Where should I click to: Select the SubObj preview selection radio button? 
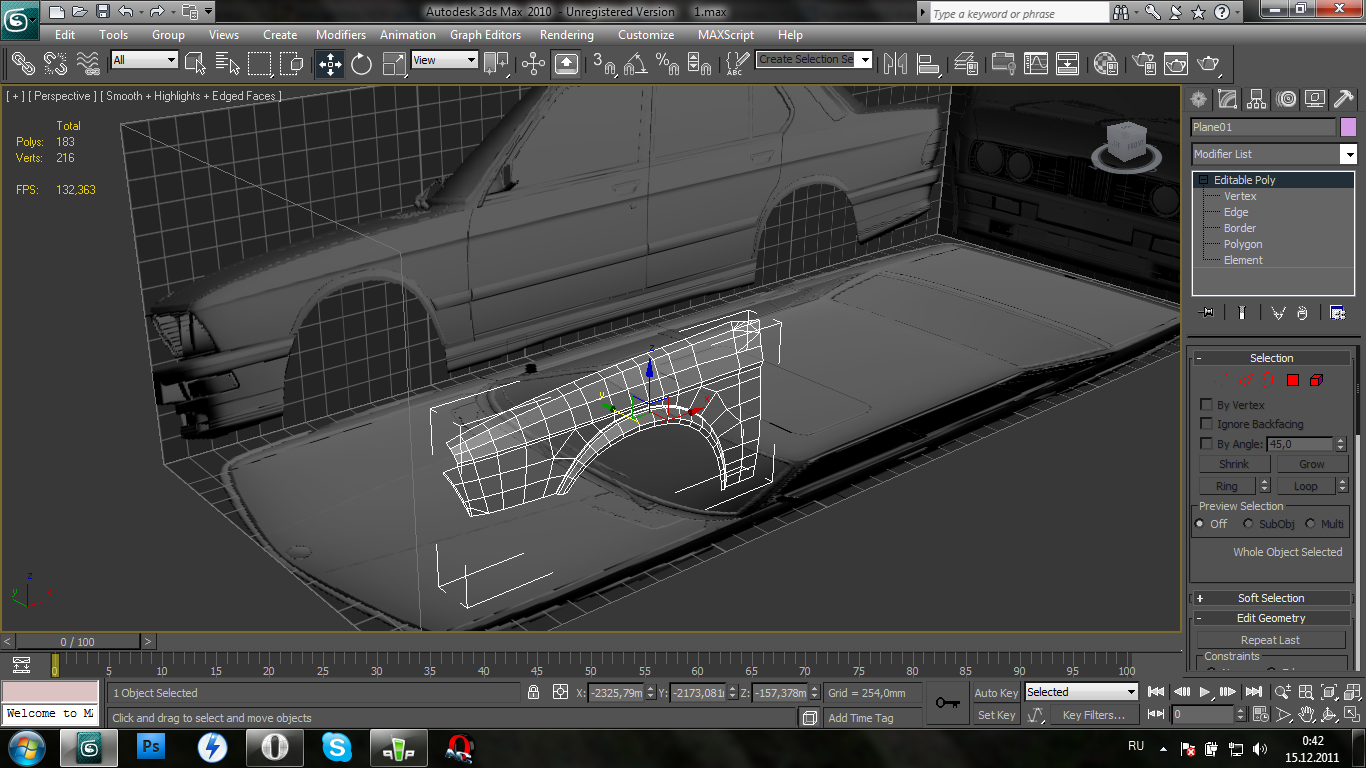1248,524
